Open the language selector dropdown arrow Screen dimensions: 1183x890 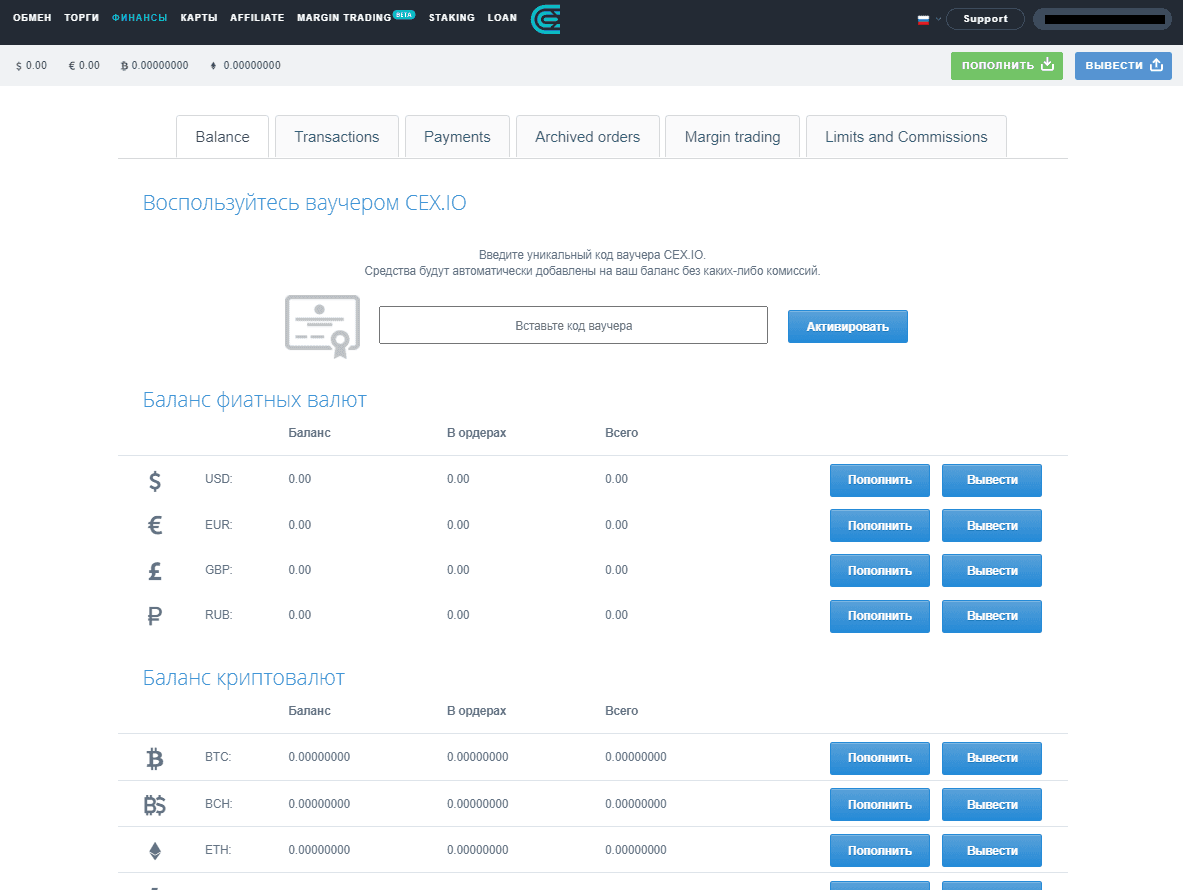click(x=938, y=20)
